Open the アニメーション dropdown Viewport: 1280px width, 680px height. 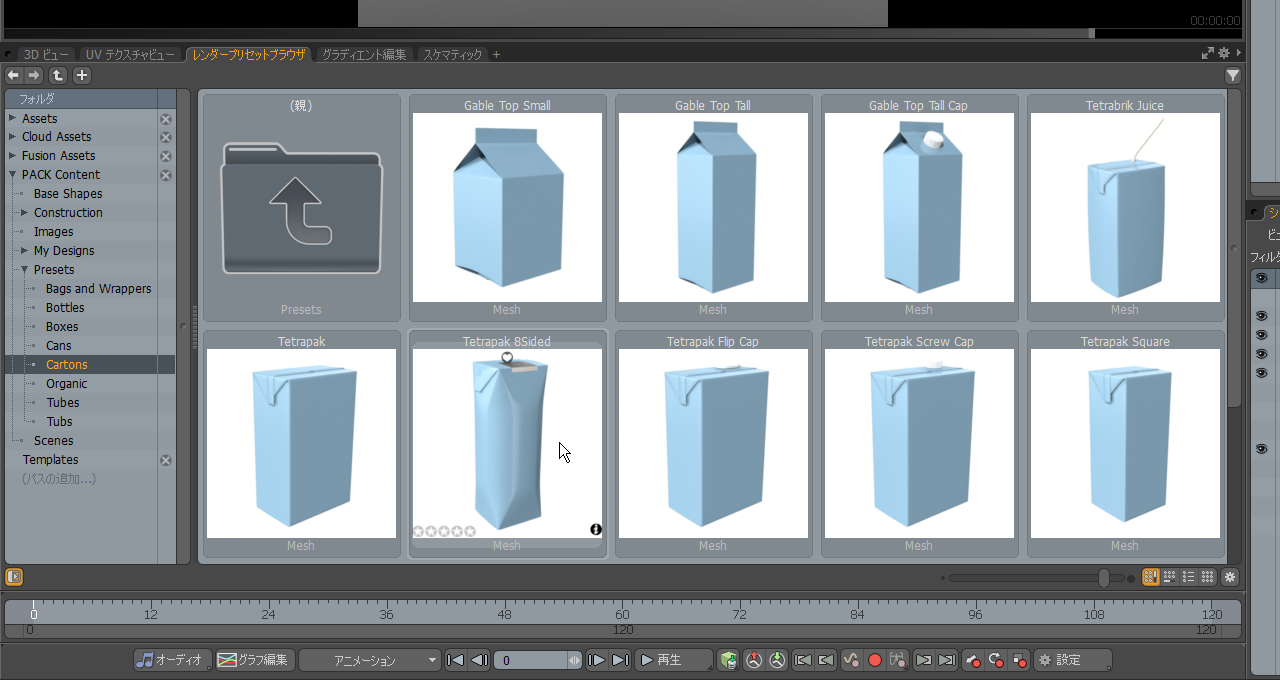[370, 660]
